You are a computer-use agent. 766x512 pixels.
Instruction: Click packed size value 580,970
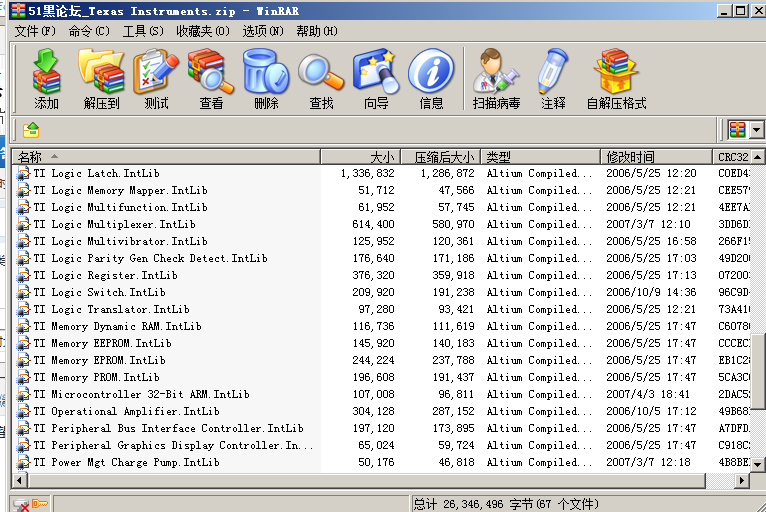click(453, 225)
